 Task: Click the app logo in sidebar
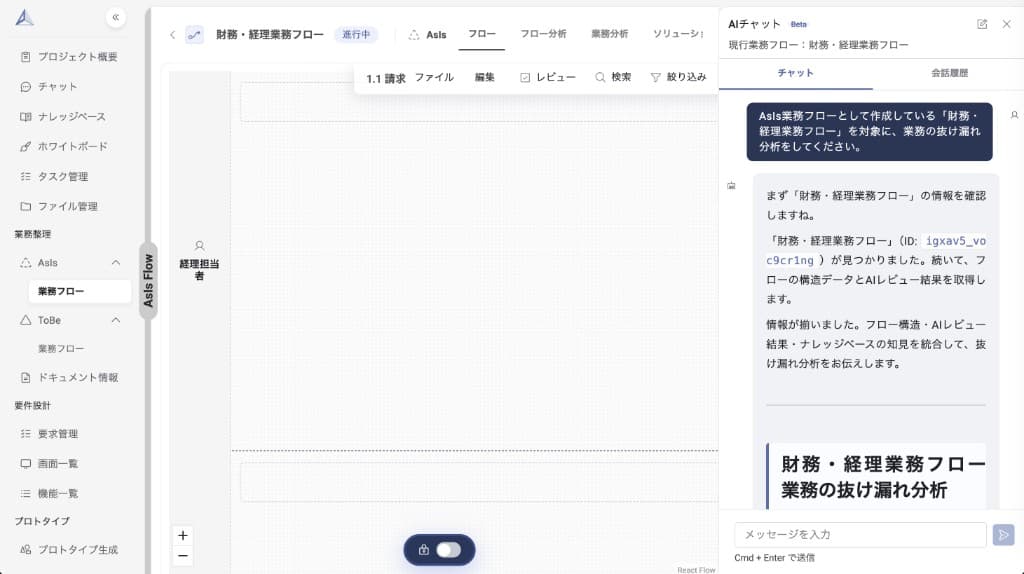pos(24,18)
